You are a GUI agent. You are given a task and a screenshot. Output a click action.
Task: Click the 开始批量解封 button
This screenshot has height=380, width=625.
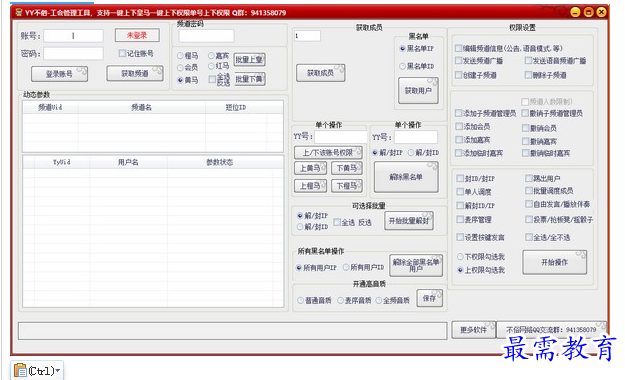[409, 221]
